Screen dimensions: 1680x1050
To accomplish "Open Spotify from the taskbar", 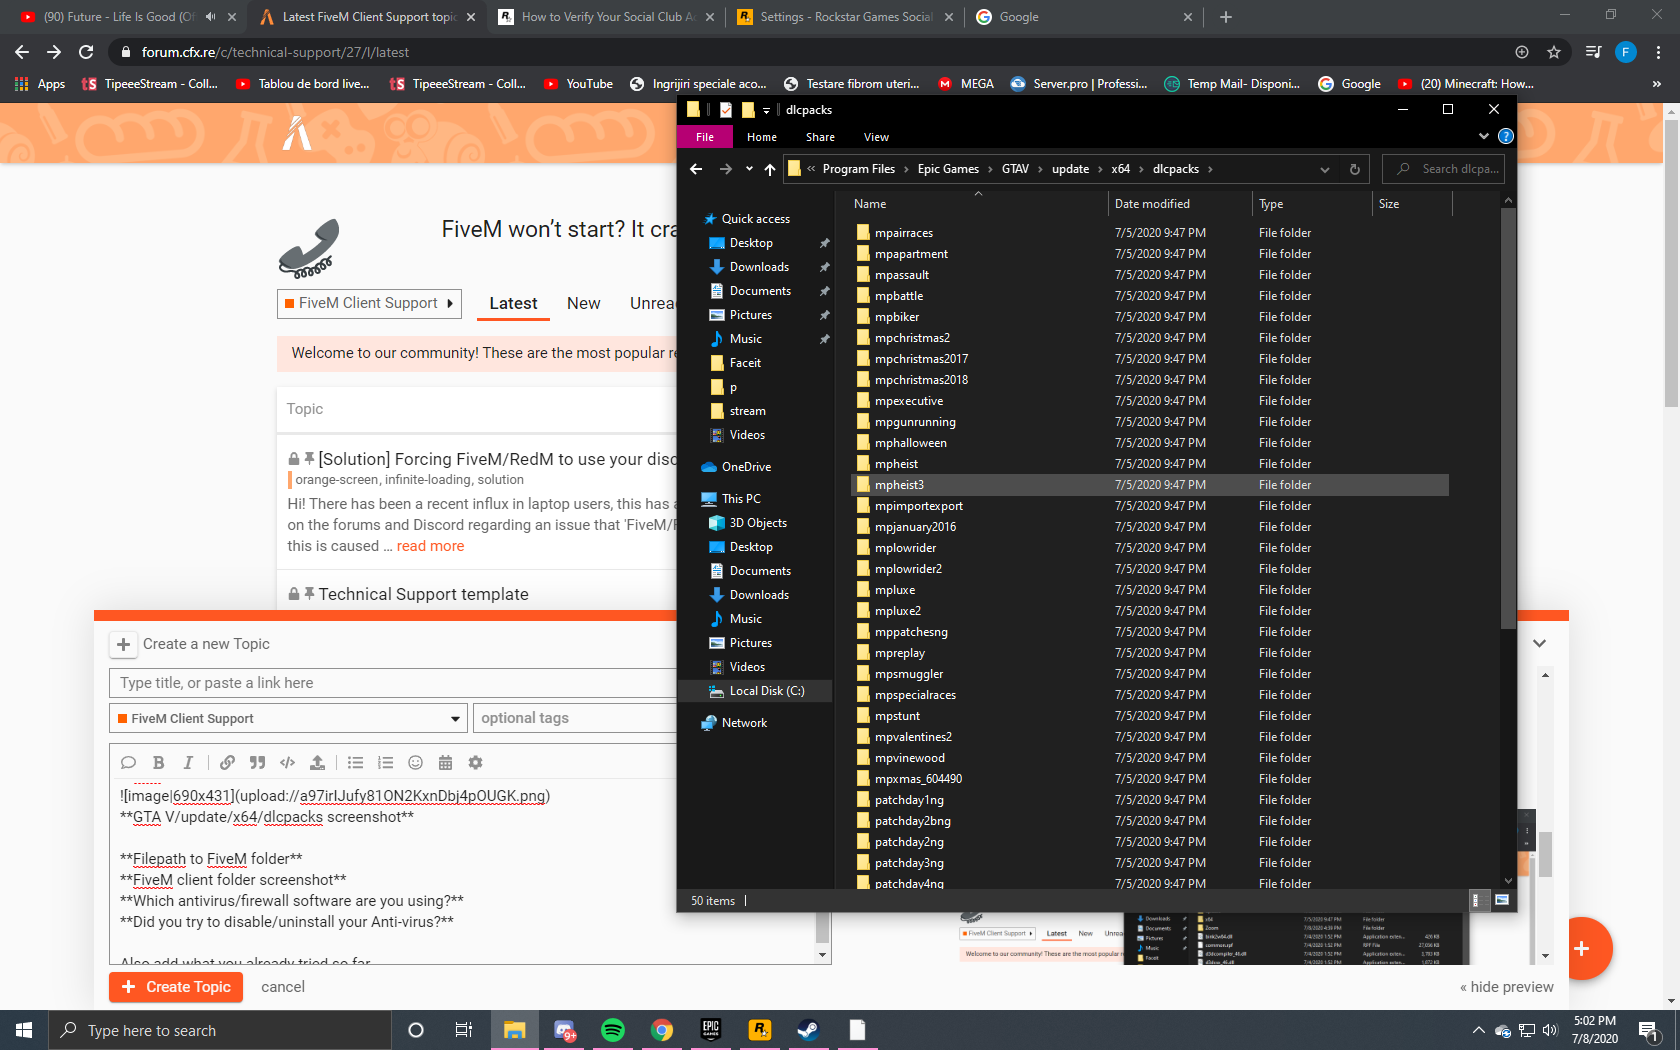I will (x=613, y=1030).
